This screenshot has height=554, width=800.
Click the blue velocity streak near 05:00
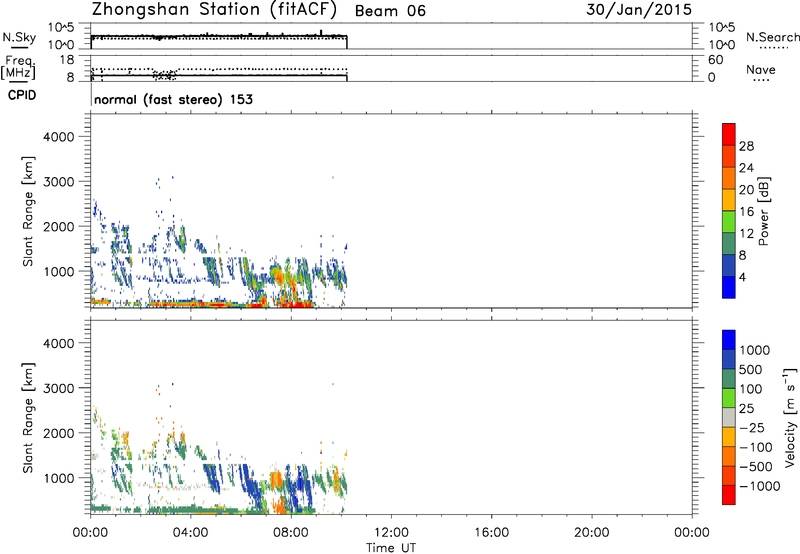[x=214, y=479]
